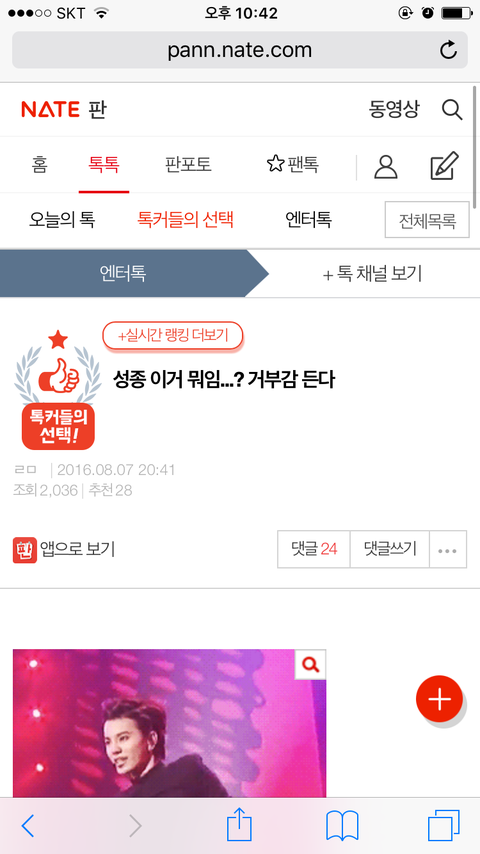Open 앱으로 보기 app link

pyautogui.click(x=64, y=550)
